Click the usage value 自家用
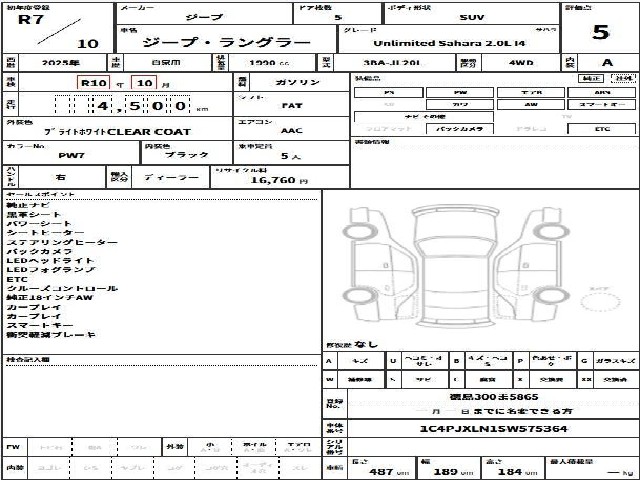640x480 pixels. [x=166, y=63]
